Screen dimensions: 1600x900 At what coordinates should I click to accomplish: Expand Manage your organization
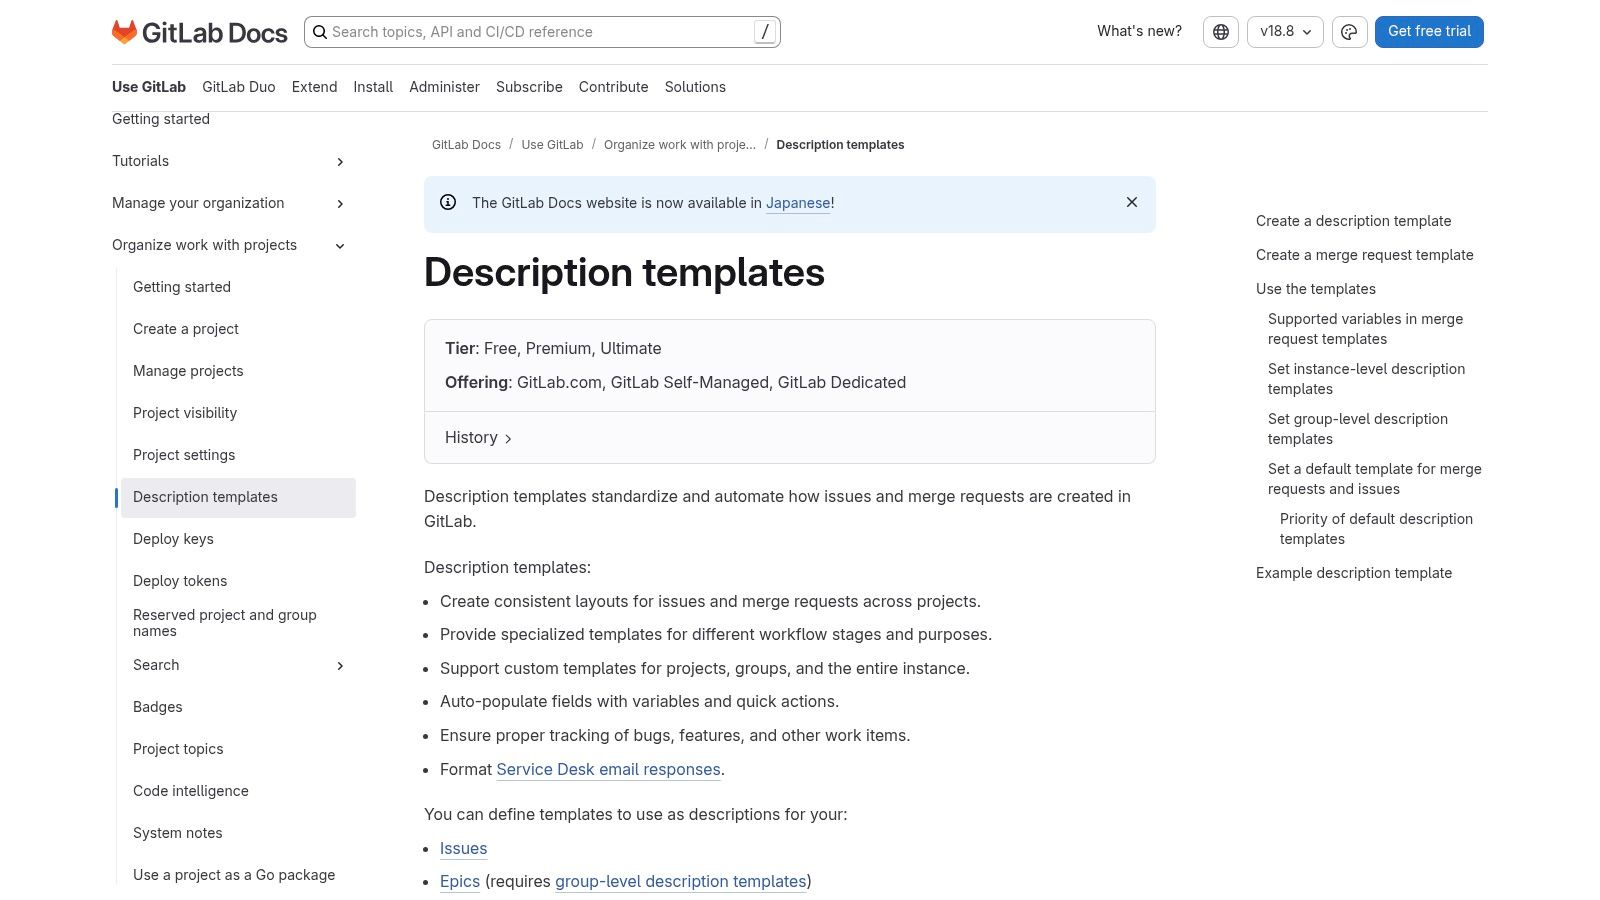click(x=340, y=203)
